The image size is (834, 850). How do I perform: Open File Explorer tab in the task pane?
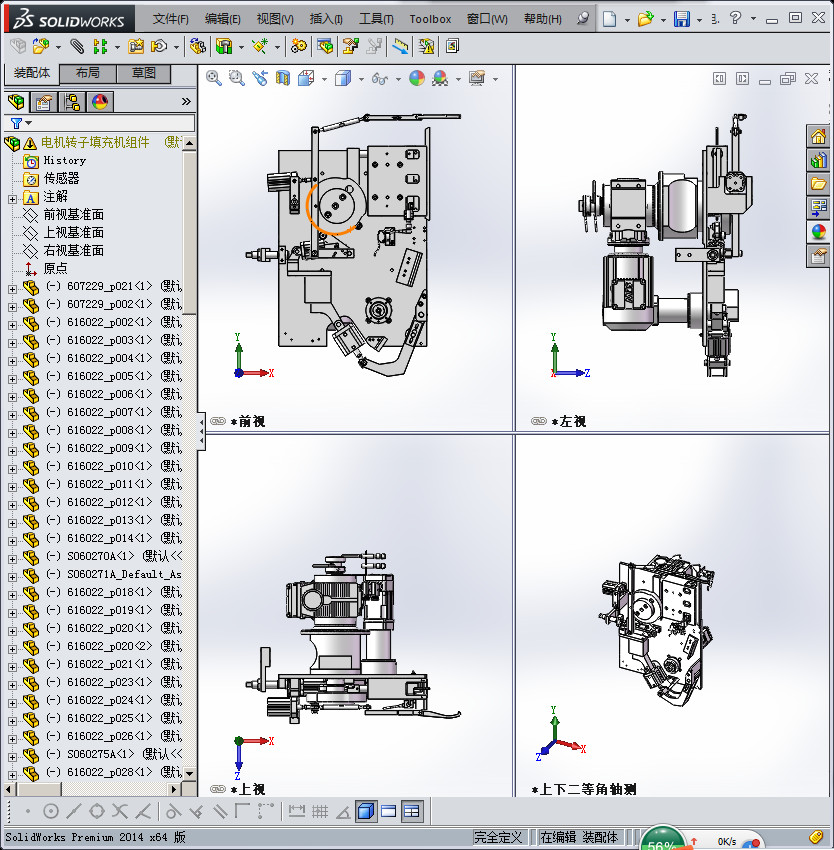point(818,184)
